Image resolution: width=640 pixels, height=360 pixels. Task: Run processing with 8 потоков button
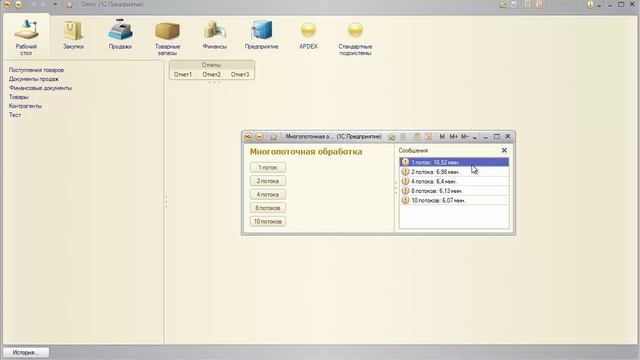tap(268, 208)
